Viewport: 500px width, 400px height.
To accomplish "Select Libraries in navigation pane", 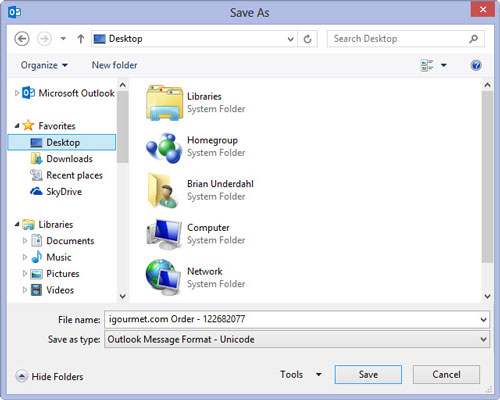I will click(48, 225).
